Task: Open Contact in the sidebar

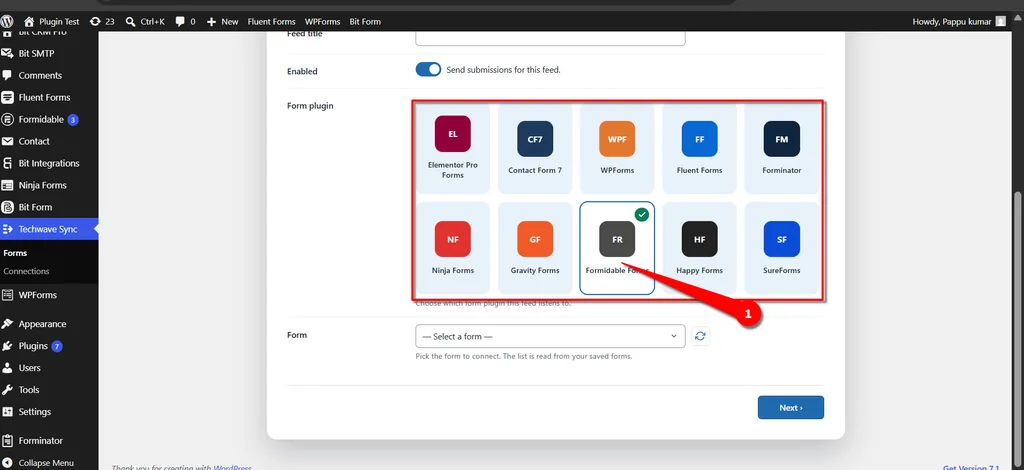Action: [x=49, y=141]
